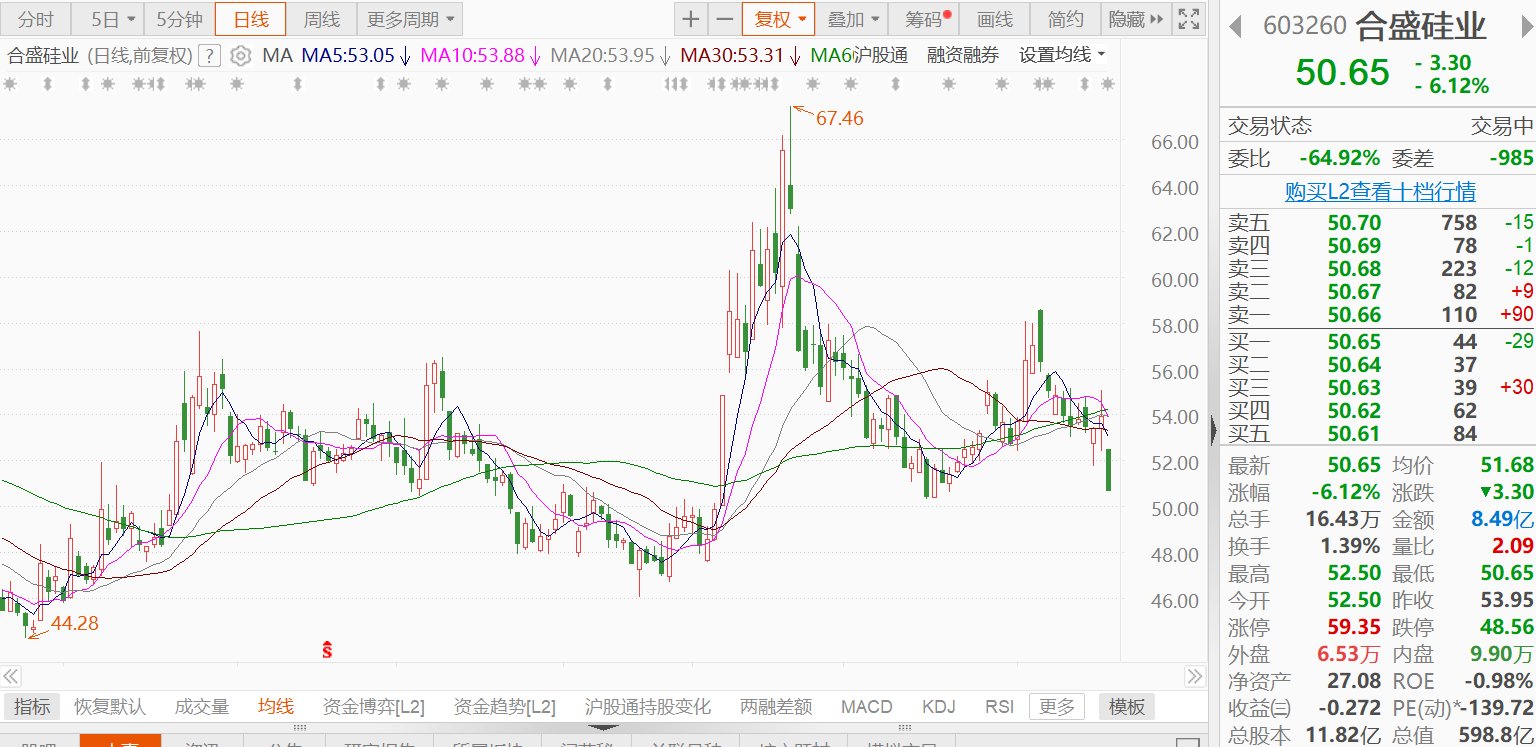Image resolution: width=1536 pixels, height=747 pixels.
Task: Click the 恢复默认 button
Action: point(110,707)
